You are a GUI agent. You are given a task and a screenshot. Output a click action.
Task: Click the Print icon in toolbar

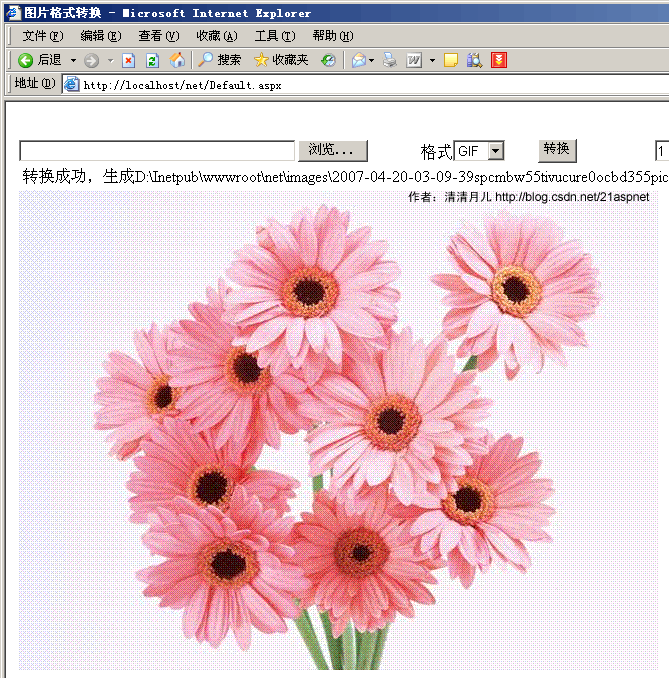pyautogui.click(x=390, y=60)
